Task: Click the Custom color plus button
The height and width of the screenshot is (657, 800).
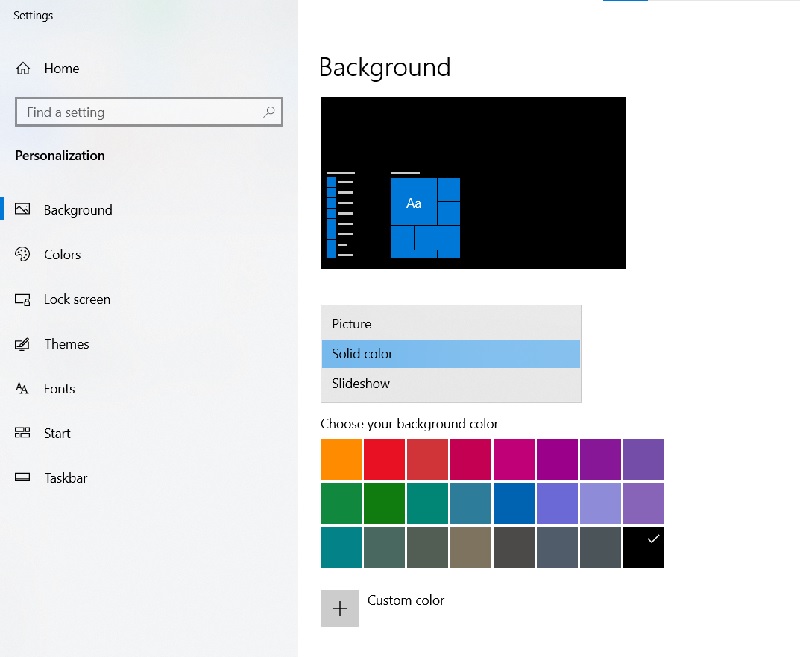Action: [340, 608]
